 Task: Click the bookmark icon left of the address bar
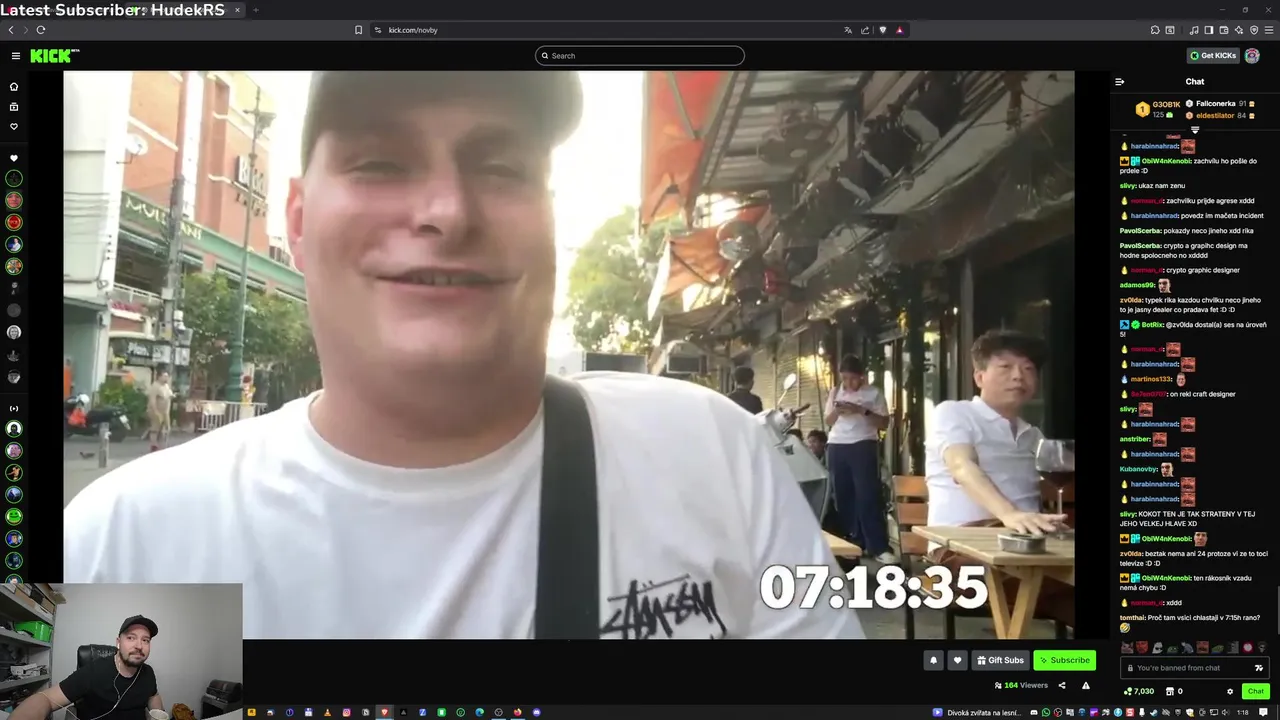[x=358, y=30]
